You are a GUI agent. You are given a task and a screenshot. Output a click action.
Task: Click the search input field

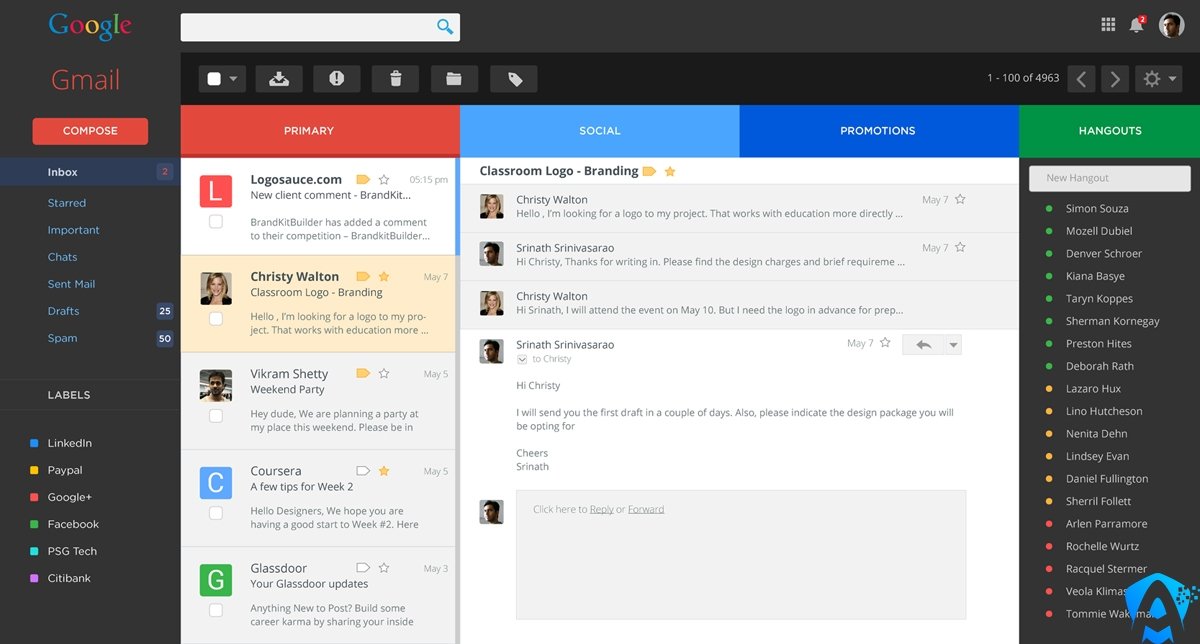tap(320, 27)
